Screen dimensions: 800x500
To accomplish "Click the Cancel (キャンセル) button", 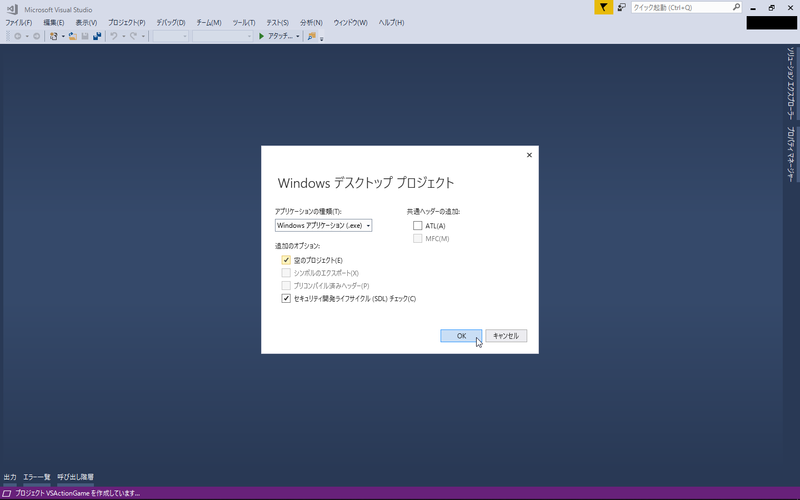I will point(506,336).
